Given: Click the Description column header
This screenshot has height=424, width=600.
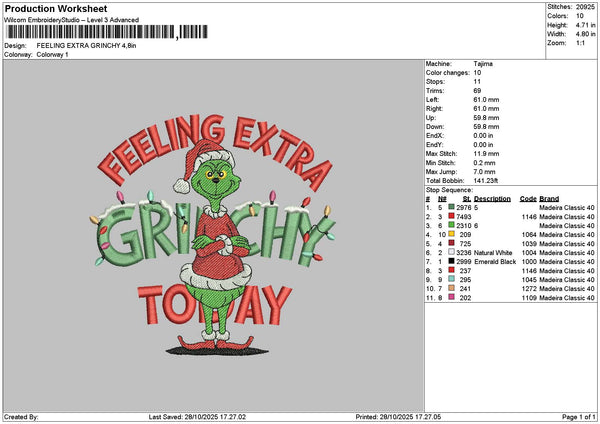Looking at the screenshot, I should [492, 199].
